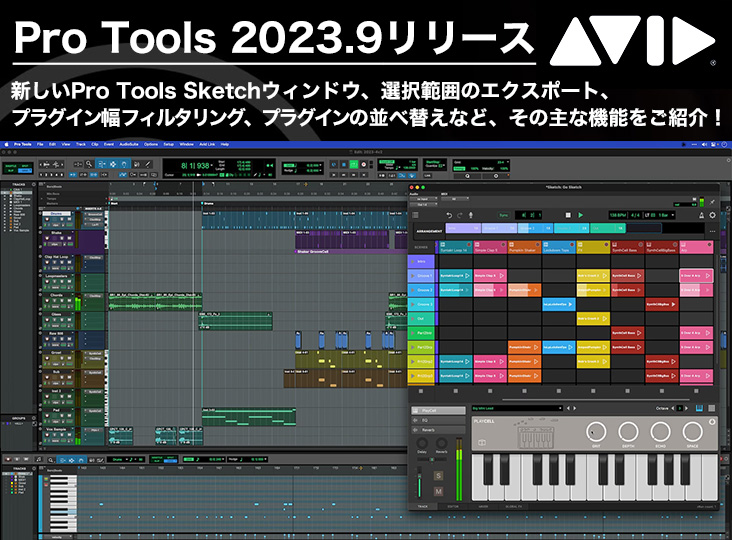Select the EQ insert slot

point(438,421)
